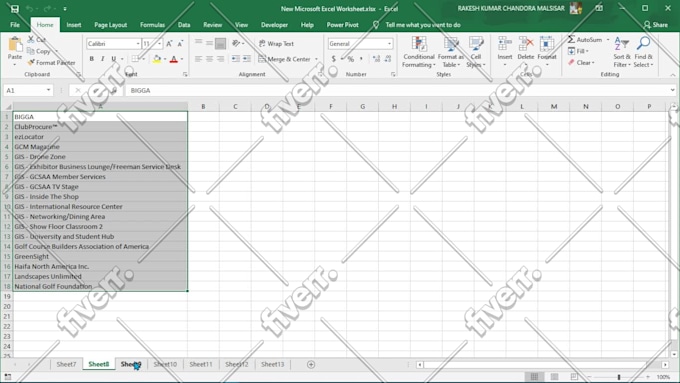This screenshot has height=383, width=680.
Task: Click the zoom slider handle
Action: coord(619,377)
